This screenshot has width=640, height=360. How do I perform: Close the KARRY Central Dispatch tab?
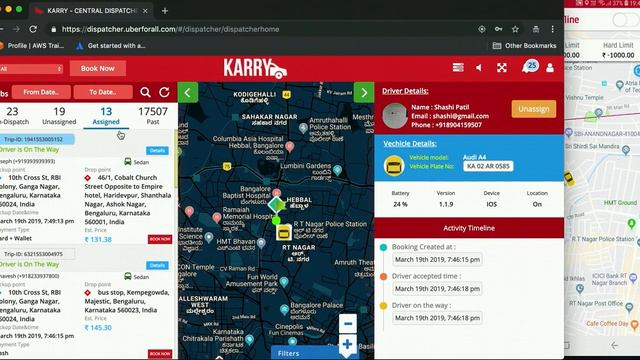pyautogui.click(x=145, y=11)
